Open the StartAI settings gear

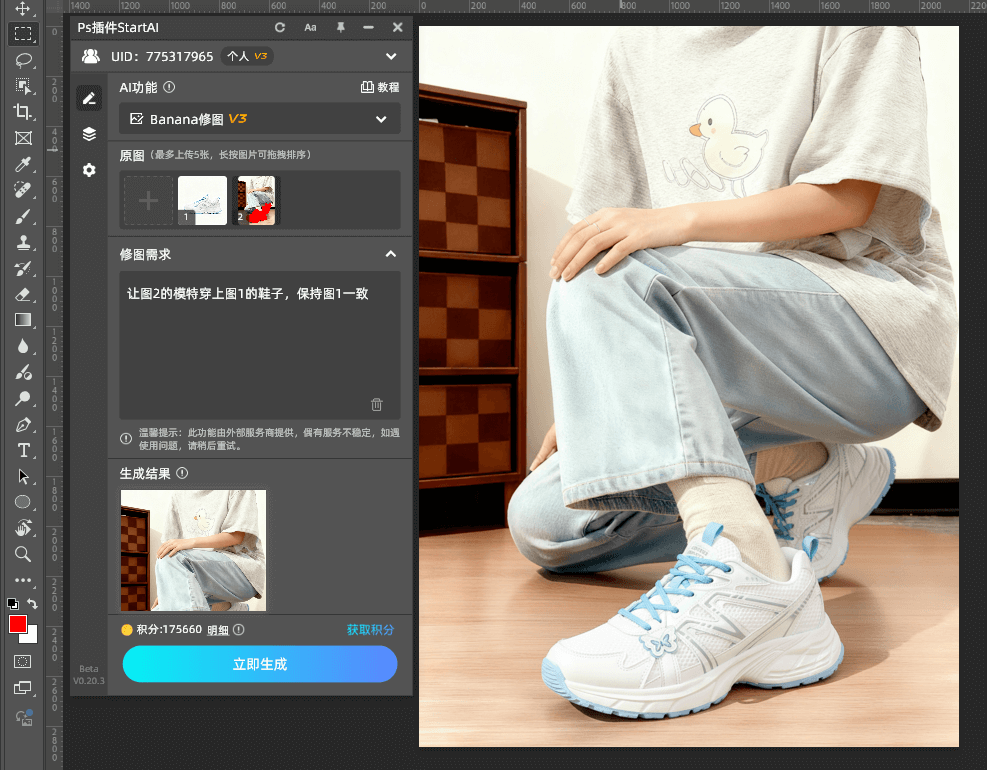[x=89, y=170]
